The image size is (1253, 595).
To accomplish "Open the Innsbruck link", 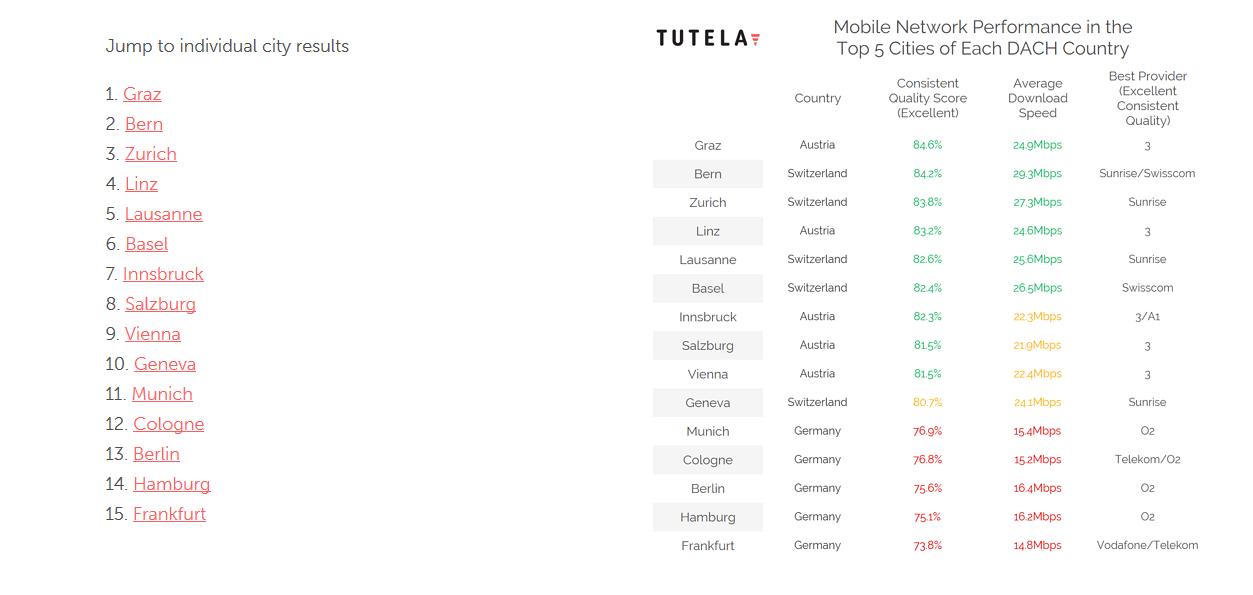I will 163,274.
